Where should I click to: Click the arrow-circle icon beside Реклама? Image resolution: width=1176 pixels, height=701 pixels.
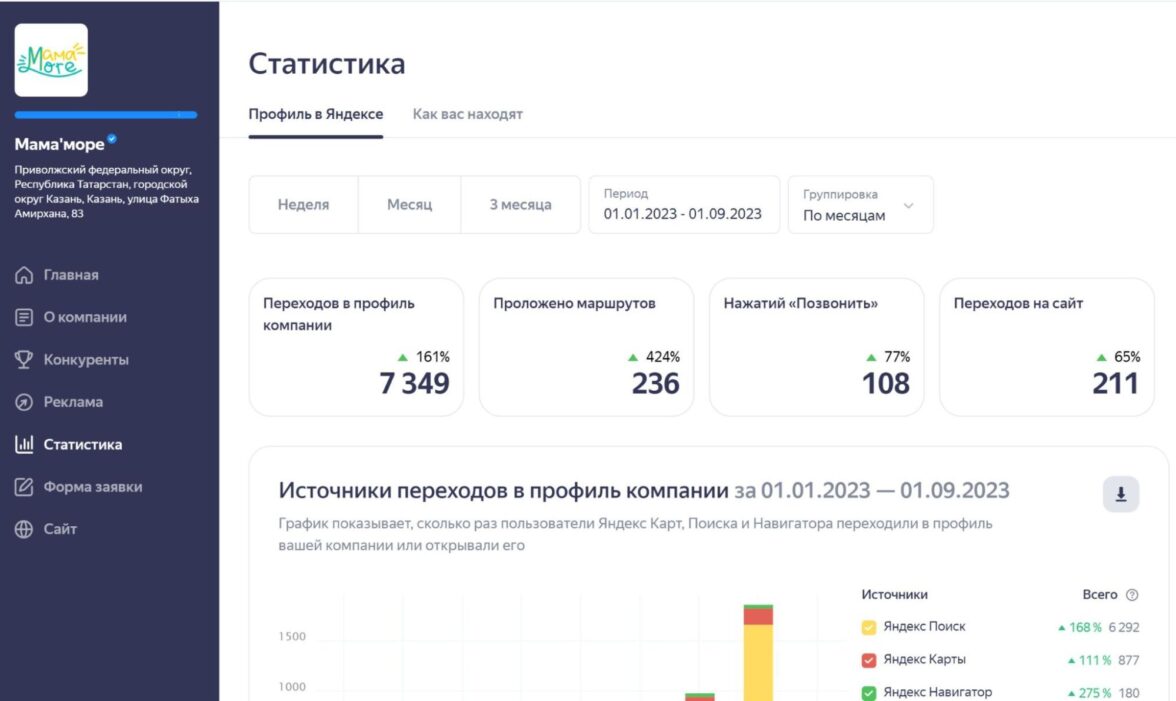[24, 402]
